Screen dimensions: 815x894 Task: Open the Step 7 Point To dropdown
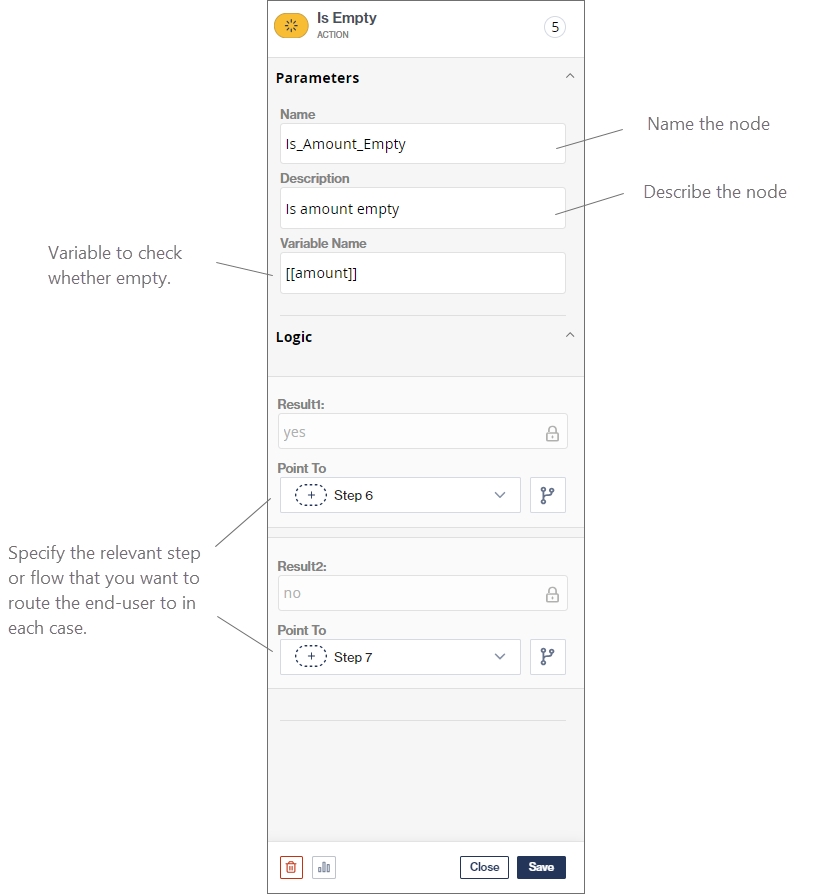pyautogui.click(x=400, y=657)
